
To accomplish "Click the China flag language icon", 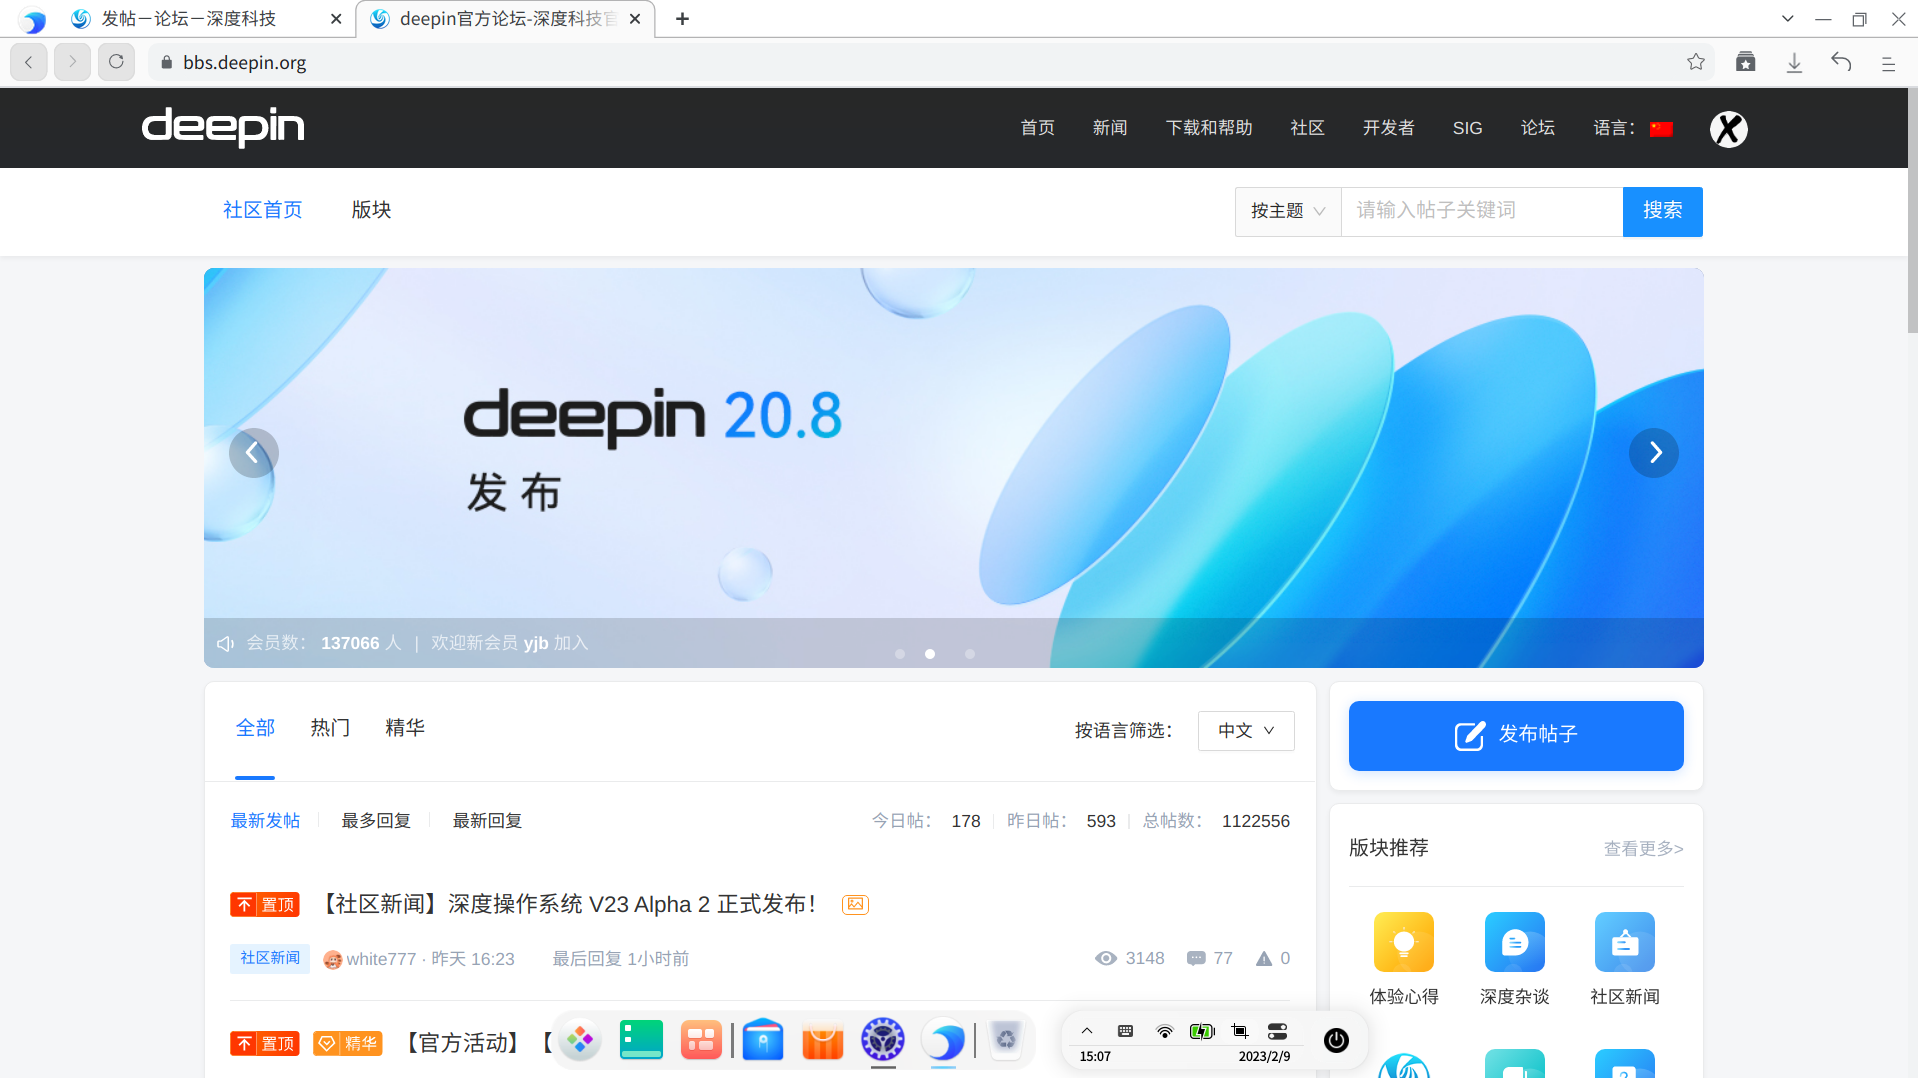I will coord(1661,129).
